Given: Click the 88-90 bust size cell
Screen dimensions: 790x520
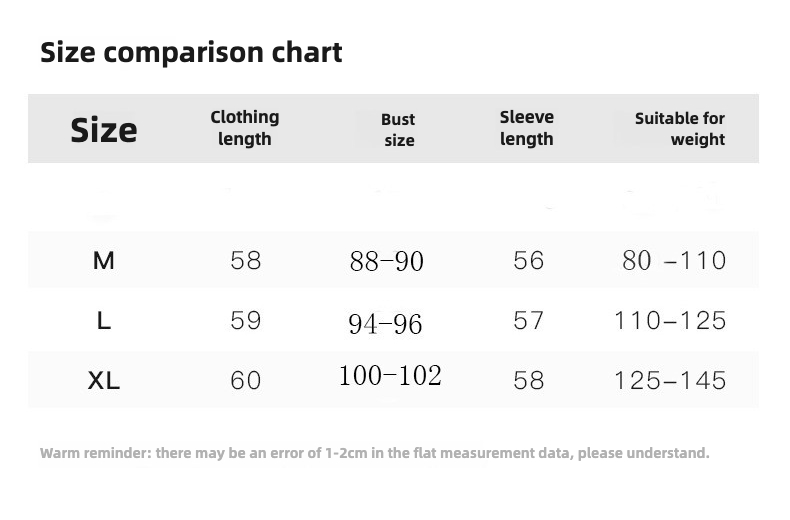Looking at the screenshot, I should [387, 262].
